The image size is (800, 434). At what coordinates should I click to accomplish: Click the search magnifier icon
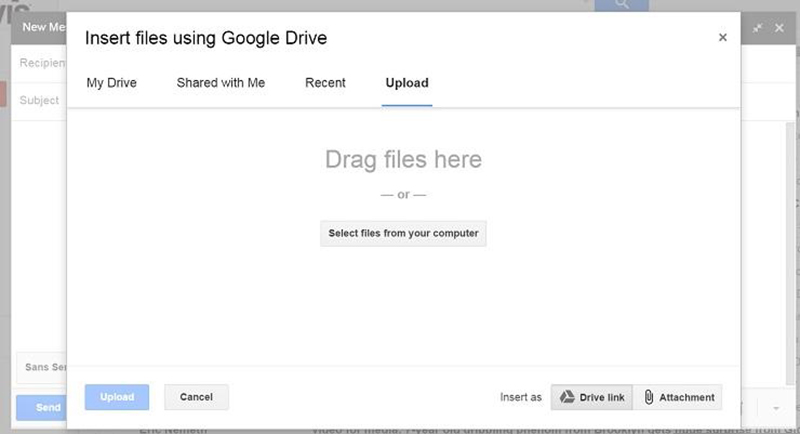point(622,5)
